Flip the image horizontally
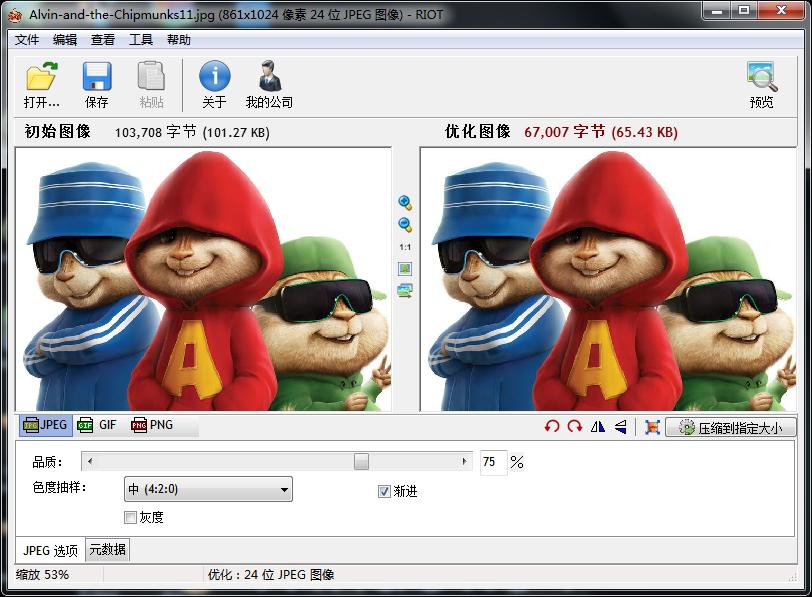Viewport: 812px width, 597px height. coord(598,427)
